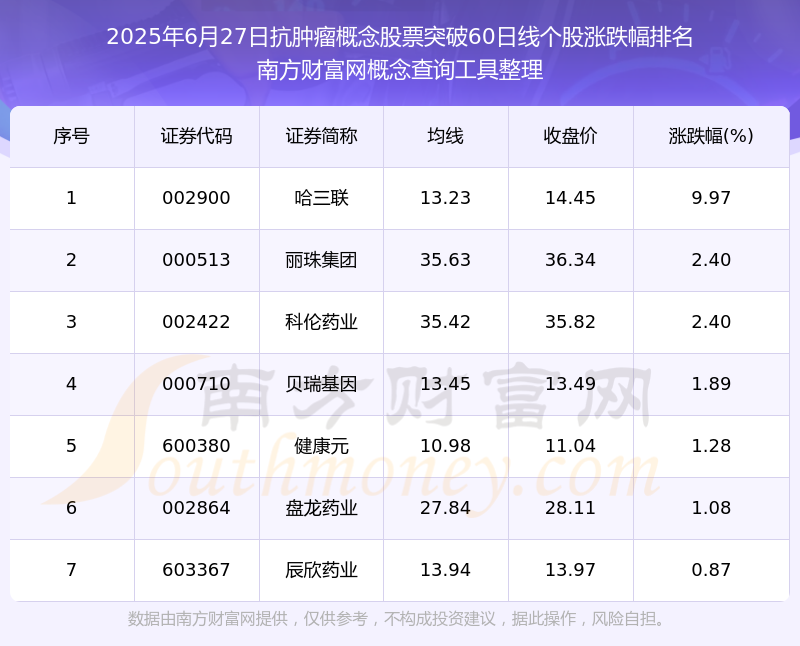Click moving average value 13.94

[445, 570]
